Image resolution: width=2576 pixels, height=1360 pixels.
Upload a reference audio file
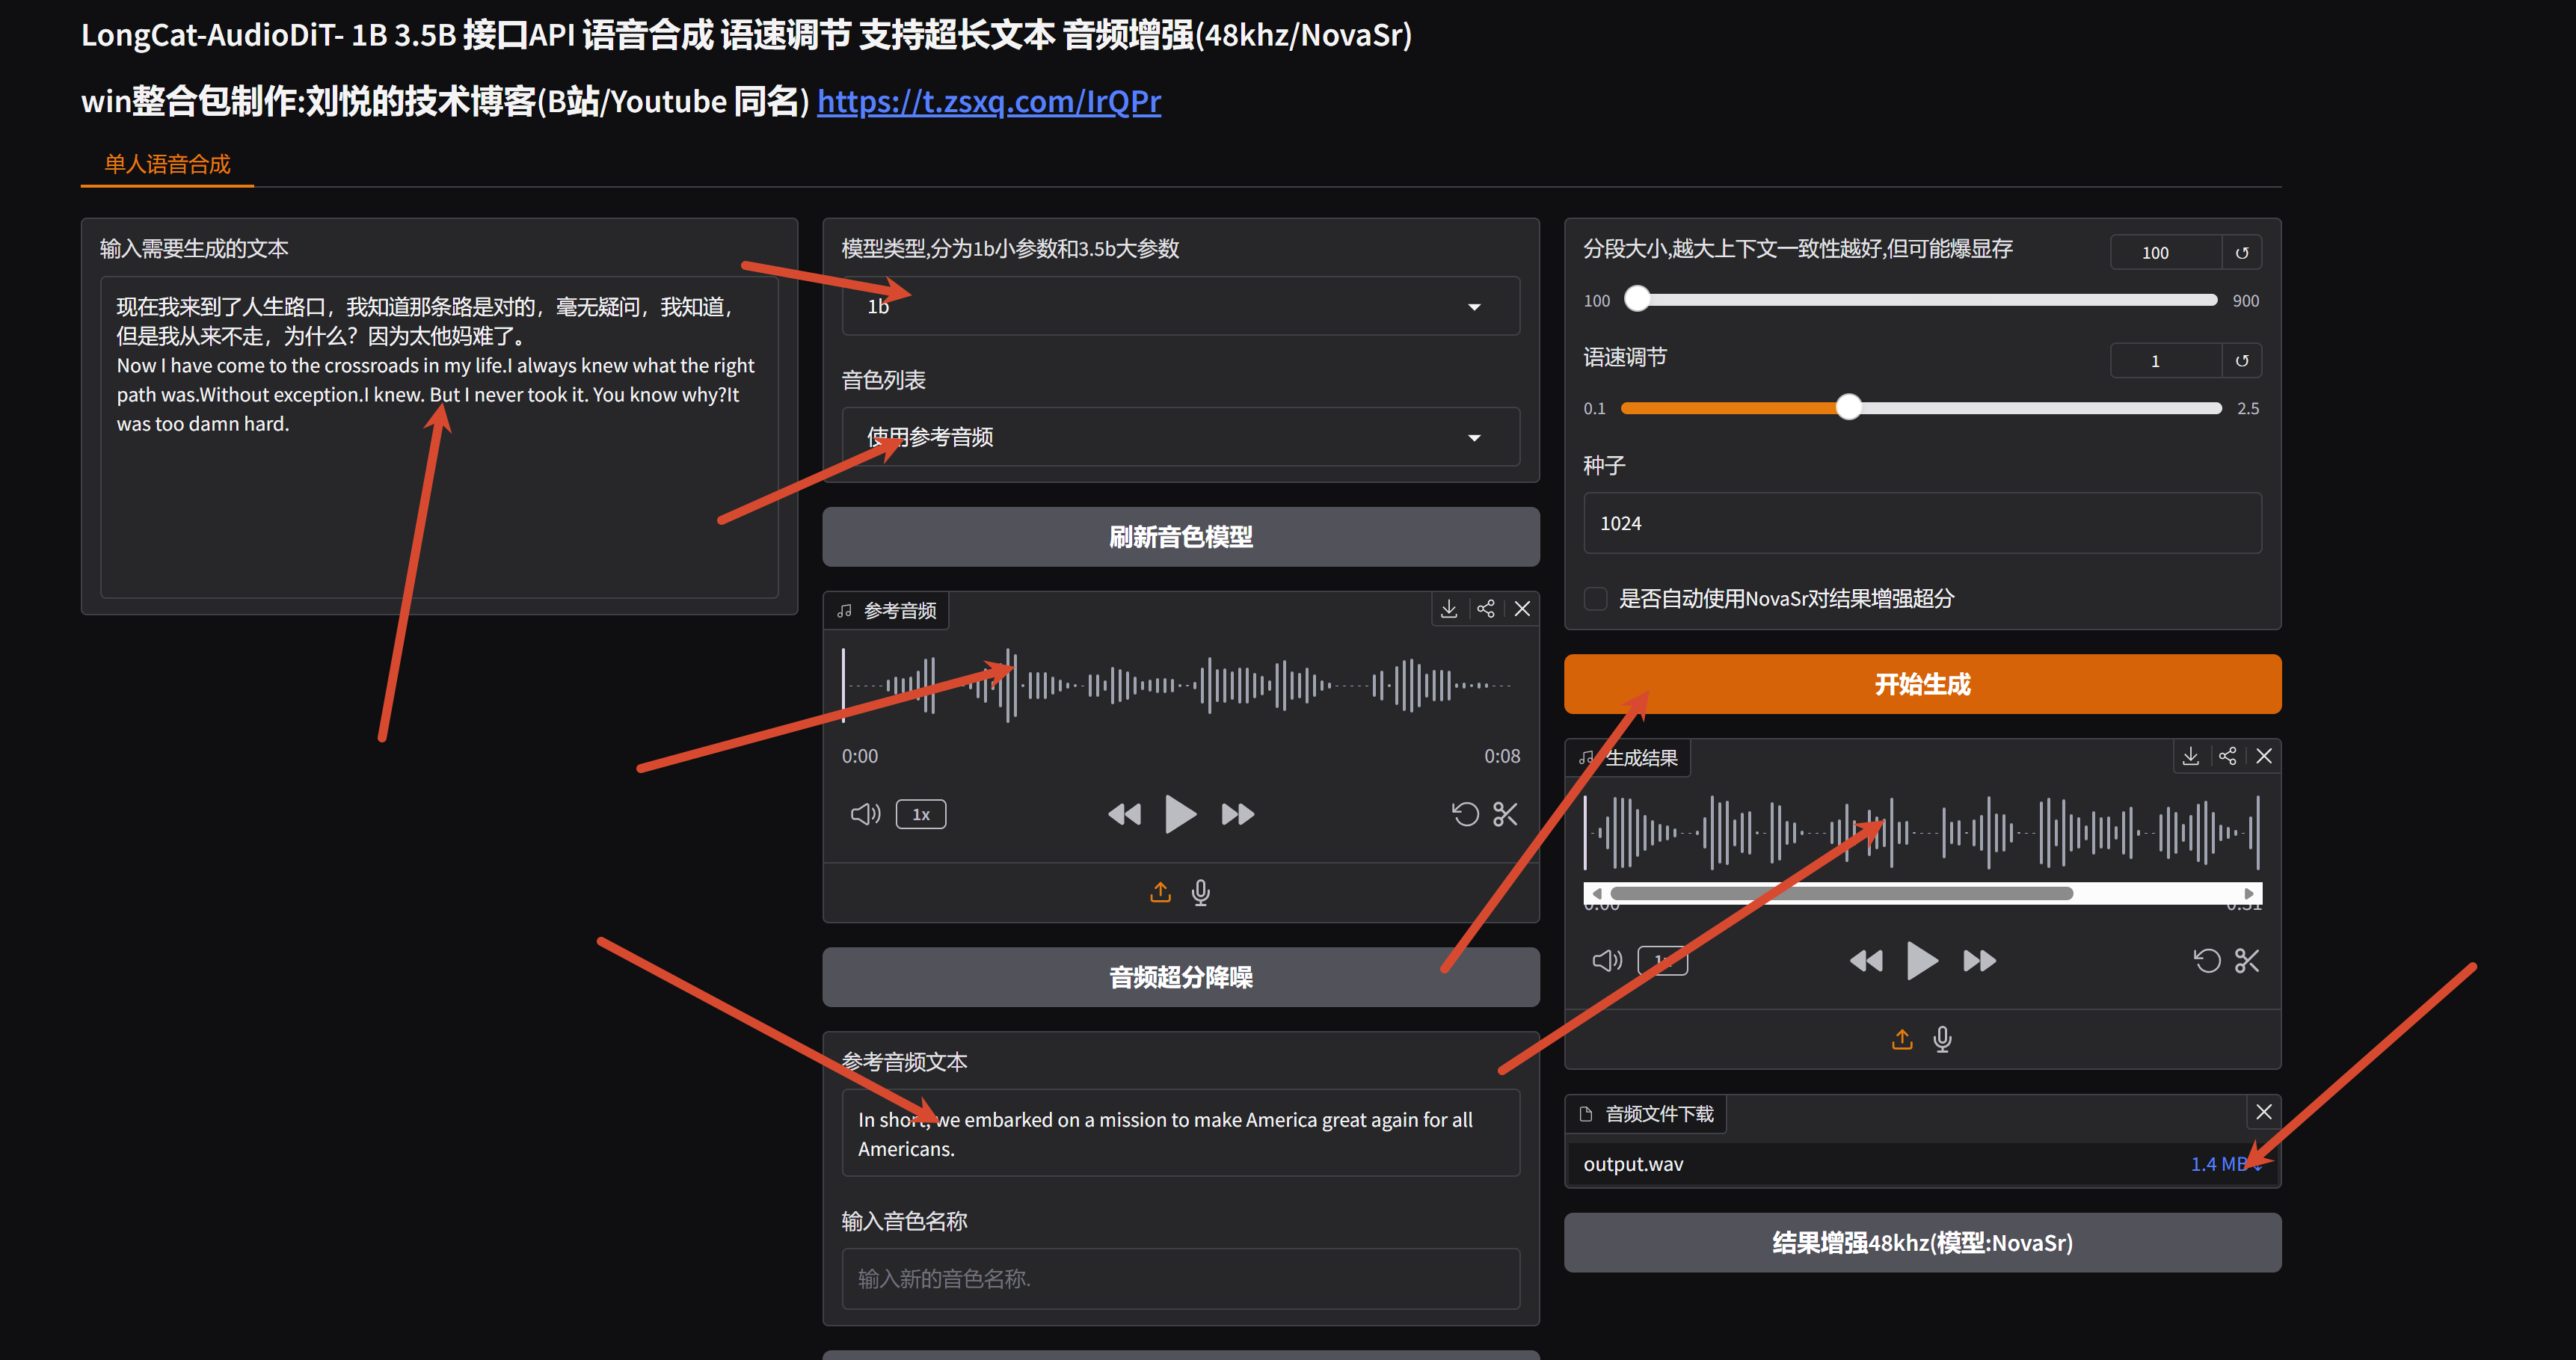pyautogui.click(x=1160, y=892)
